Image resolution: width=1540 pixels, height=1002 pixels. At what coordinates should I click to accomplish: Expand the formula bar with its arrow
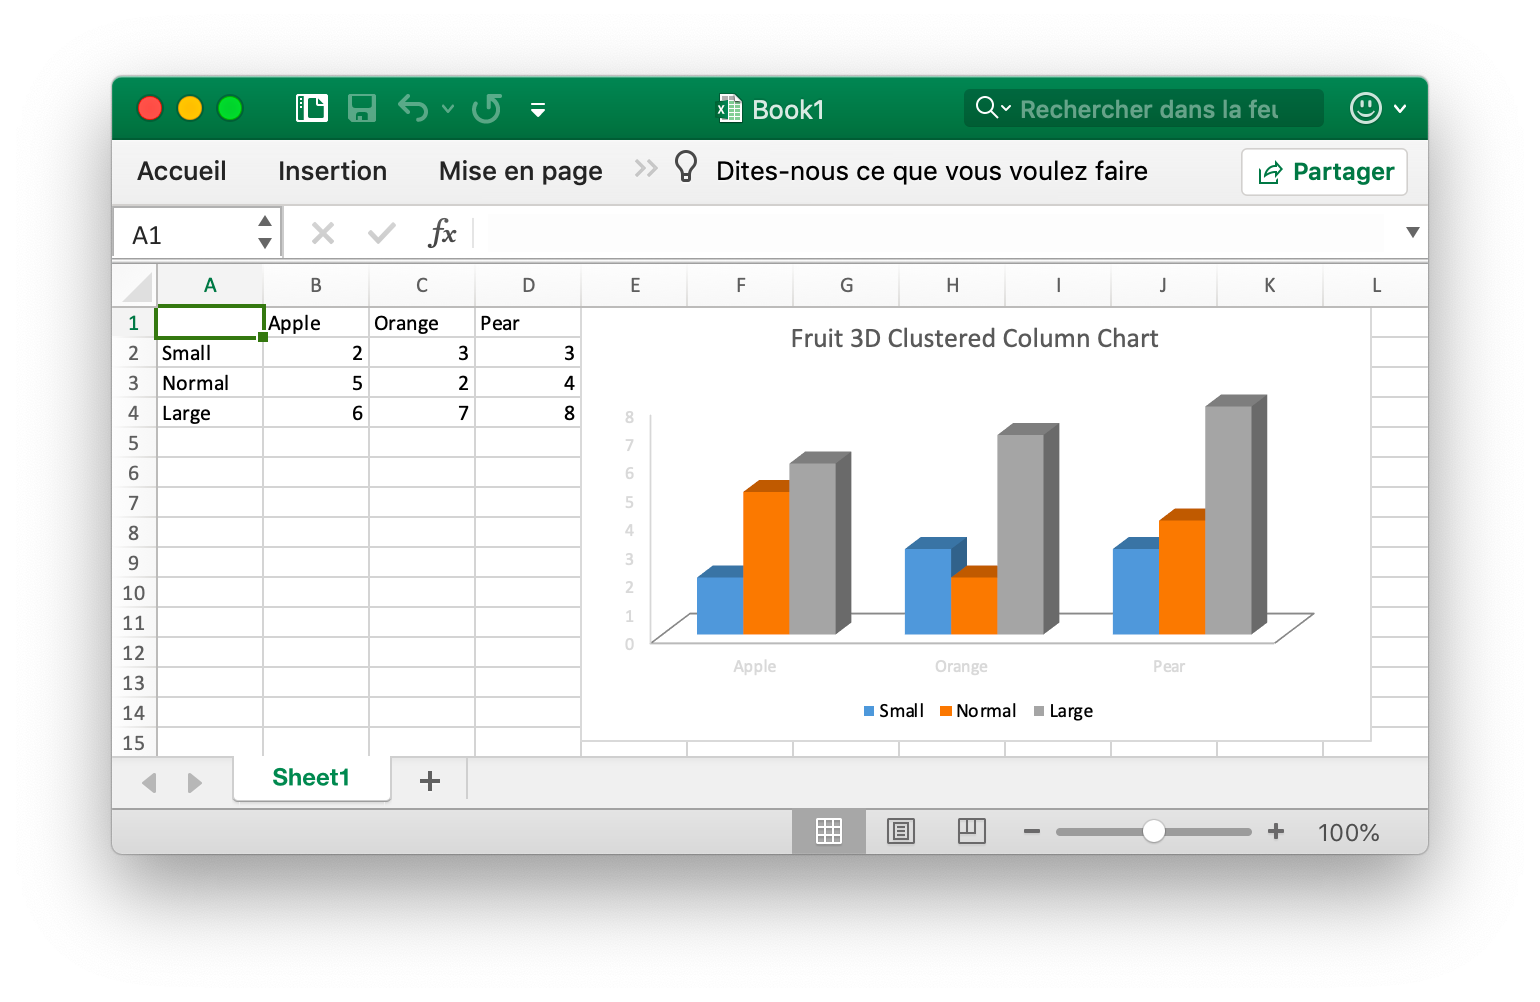coord(1413,232)
